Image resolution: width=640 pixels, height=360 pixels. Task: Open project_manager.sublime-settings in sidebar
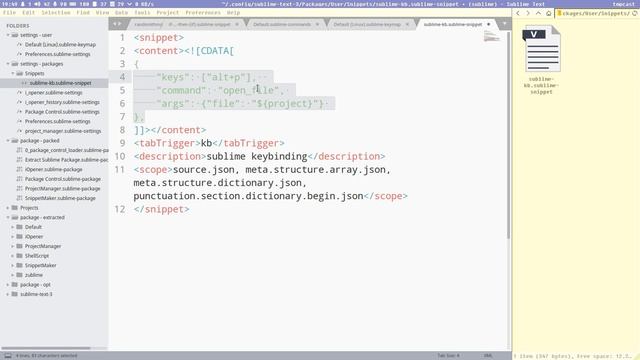pyautogui.click(x=63, y=131)
